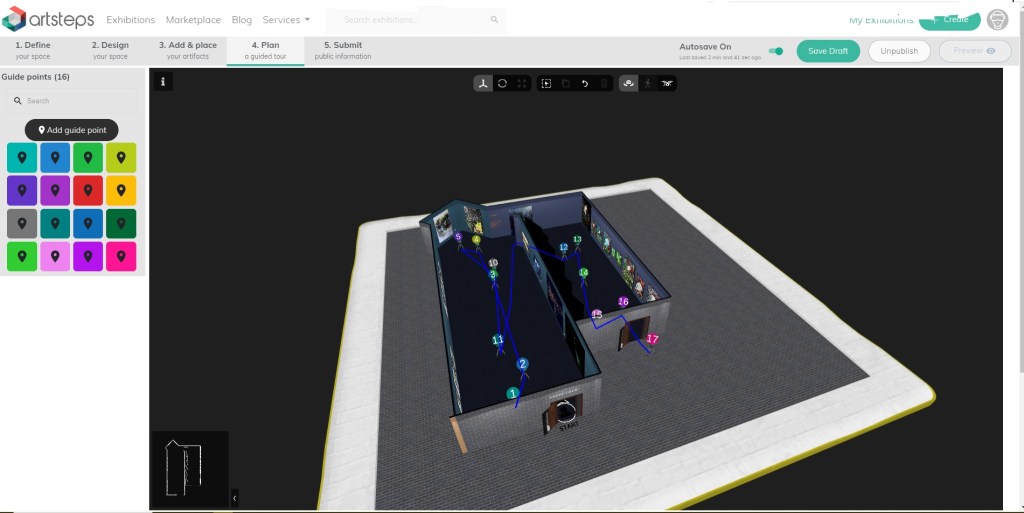This screenshot has width=1024, height=513.
Task: Select the axis move gizmo tool
Action: pos(482,83)
